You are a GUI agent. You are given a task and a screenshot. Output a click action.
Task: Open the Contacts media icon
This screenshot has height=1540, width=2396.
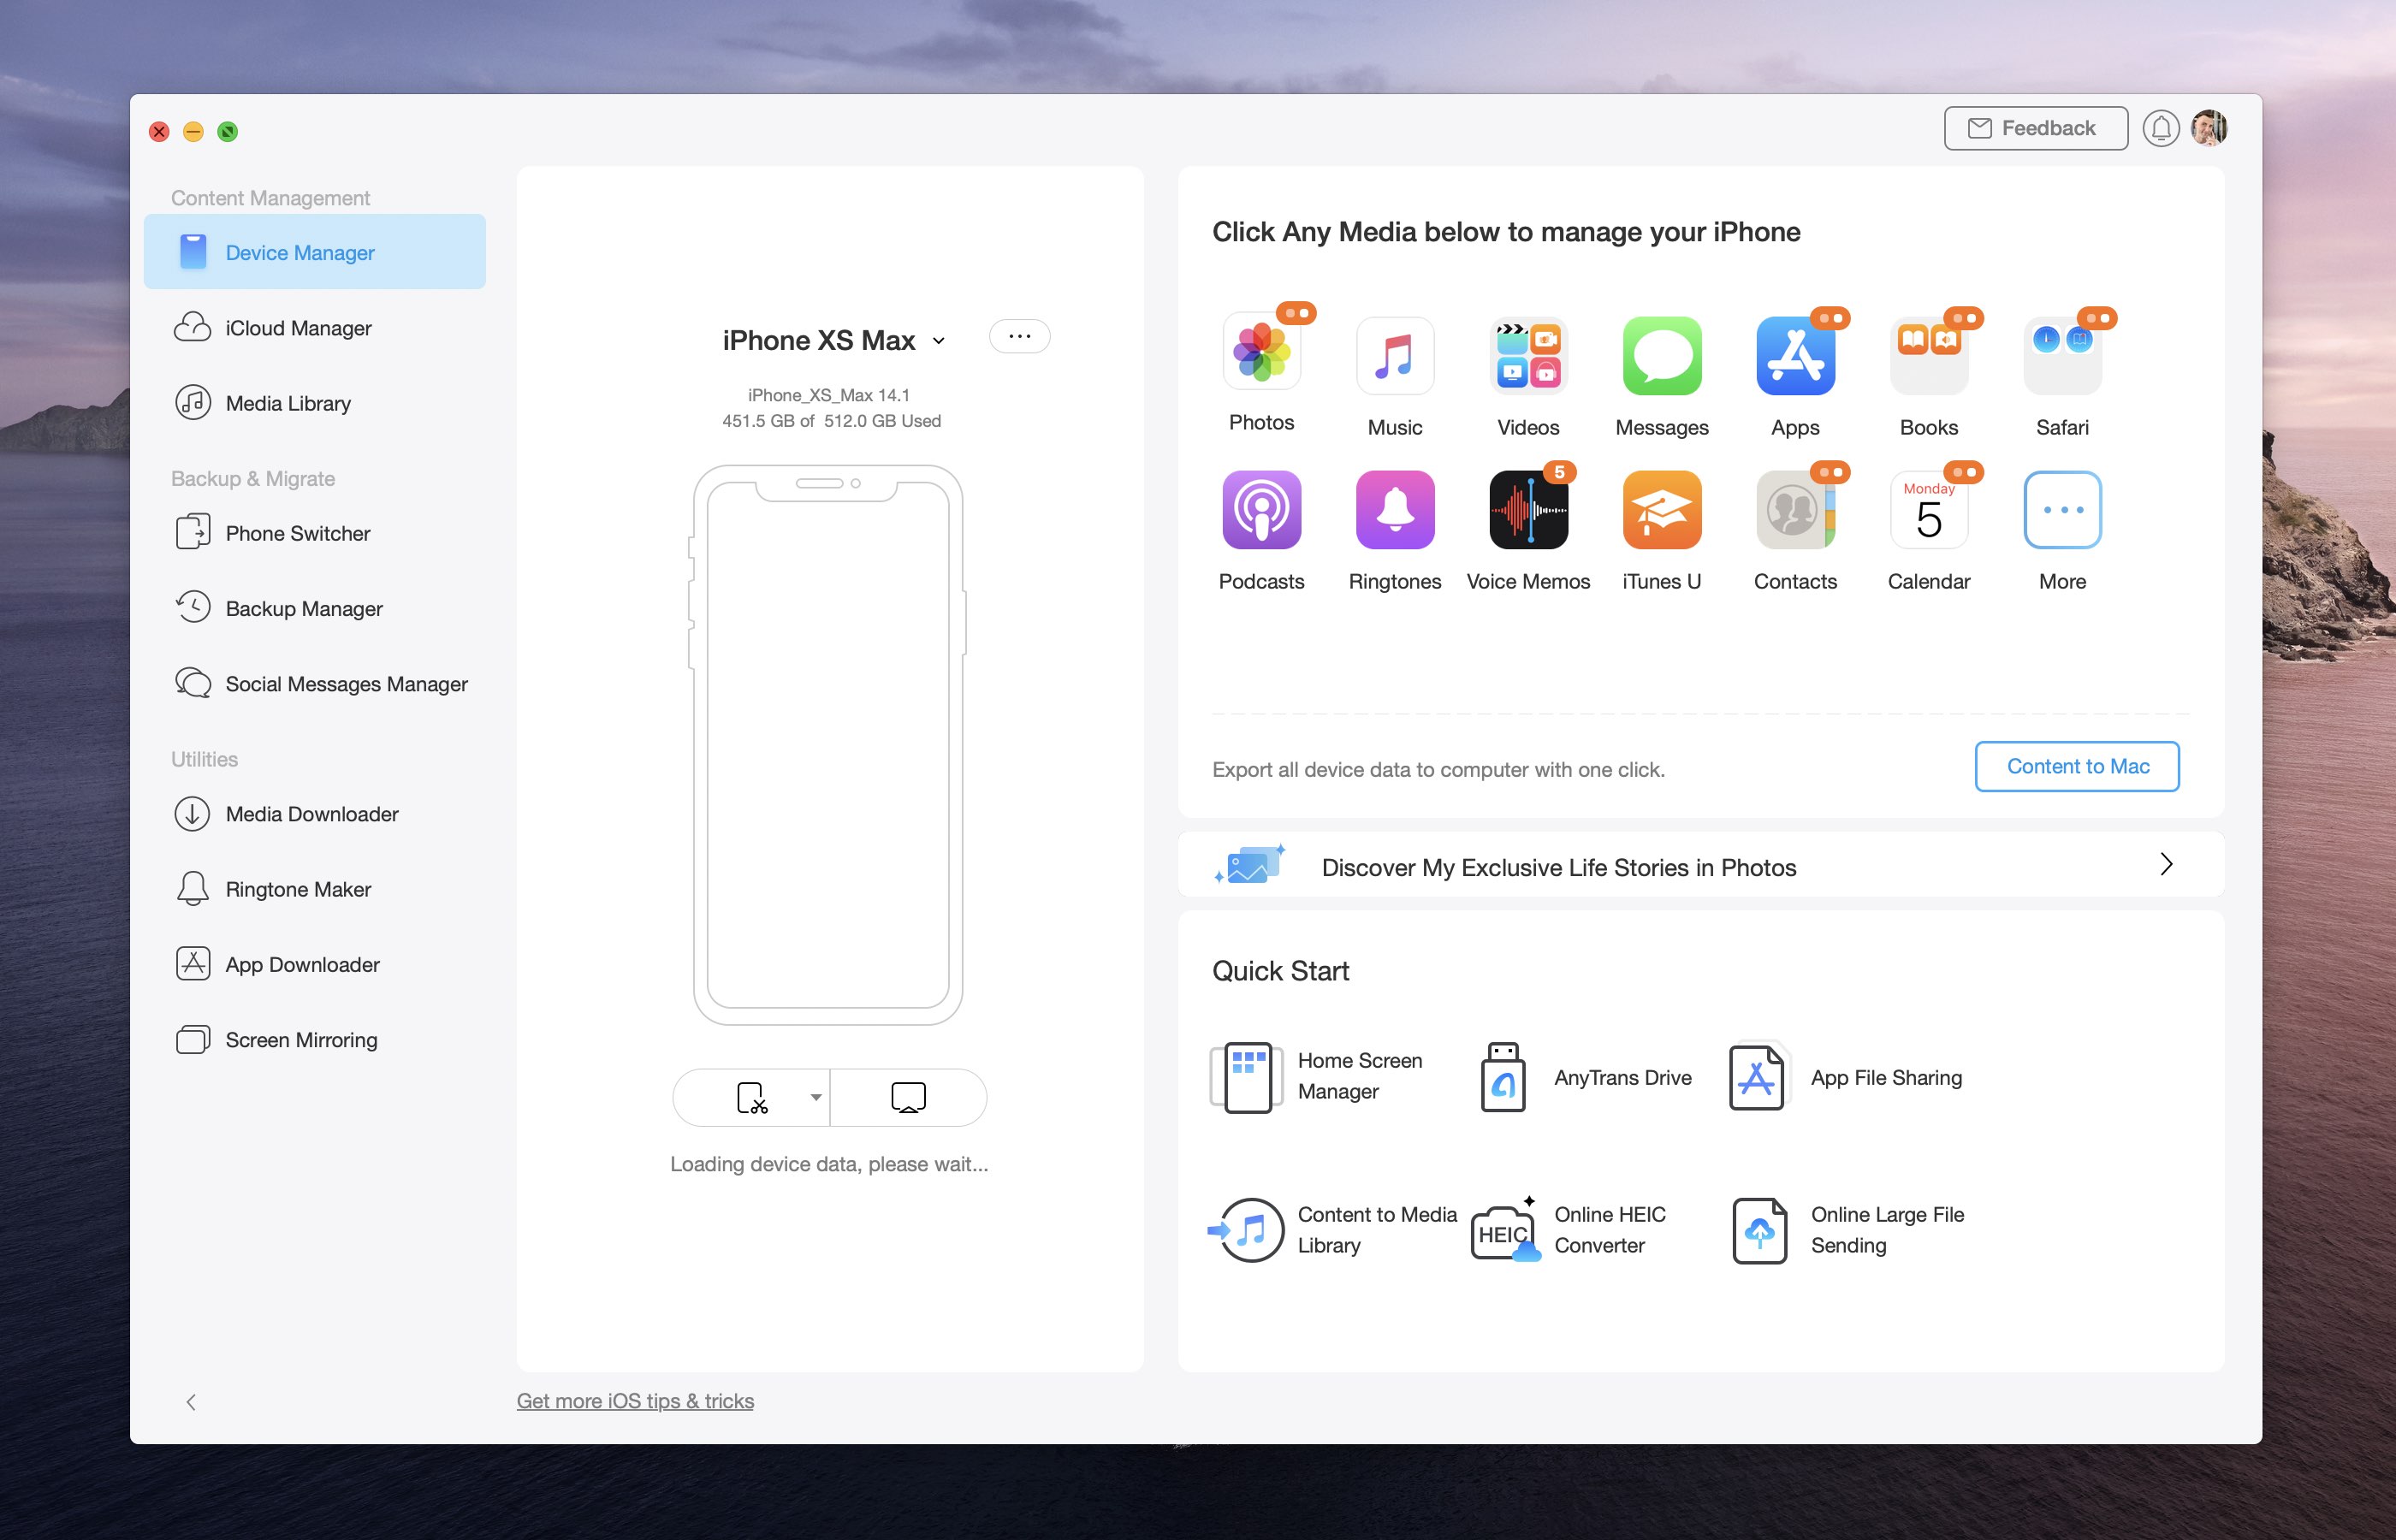point(1795,509)
